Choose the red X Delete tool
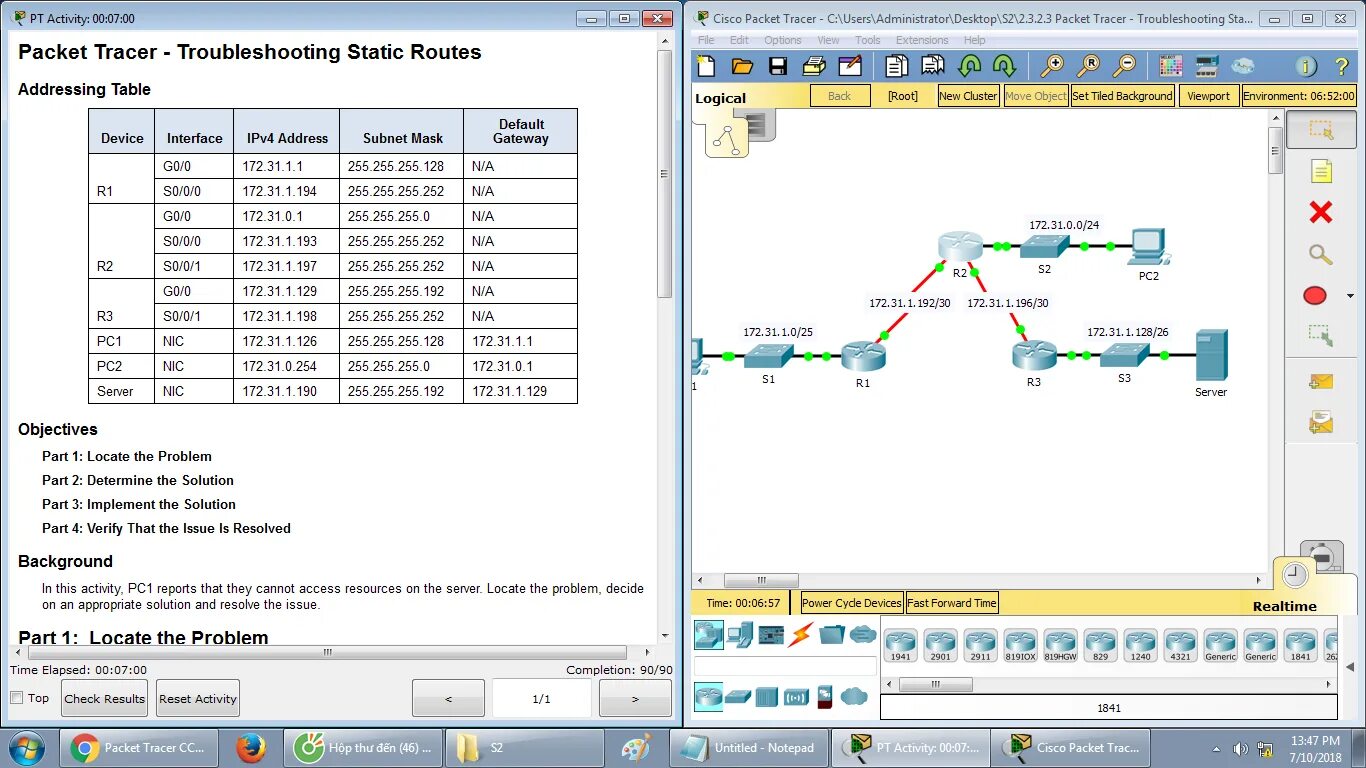 1321,212
